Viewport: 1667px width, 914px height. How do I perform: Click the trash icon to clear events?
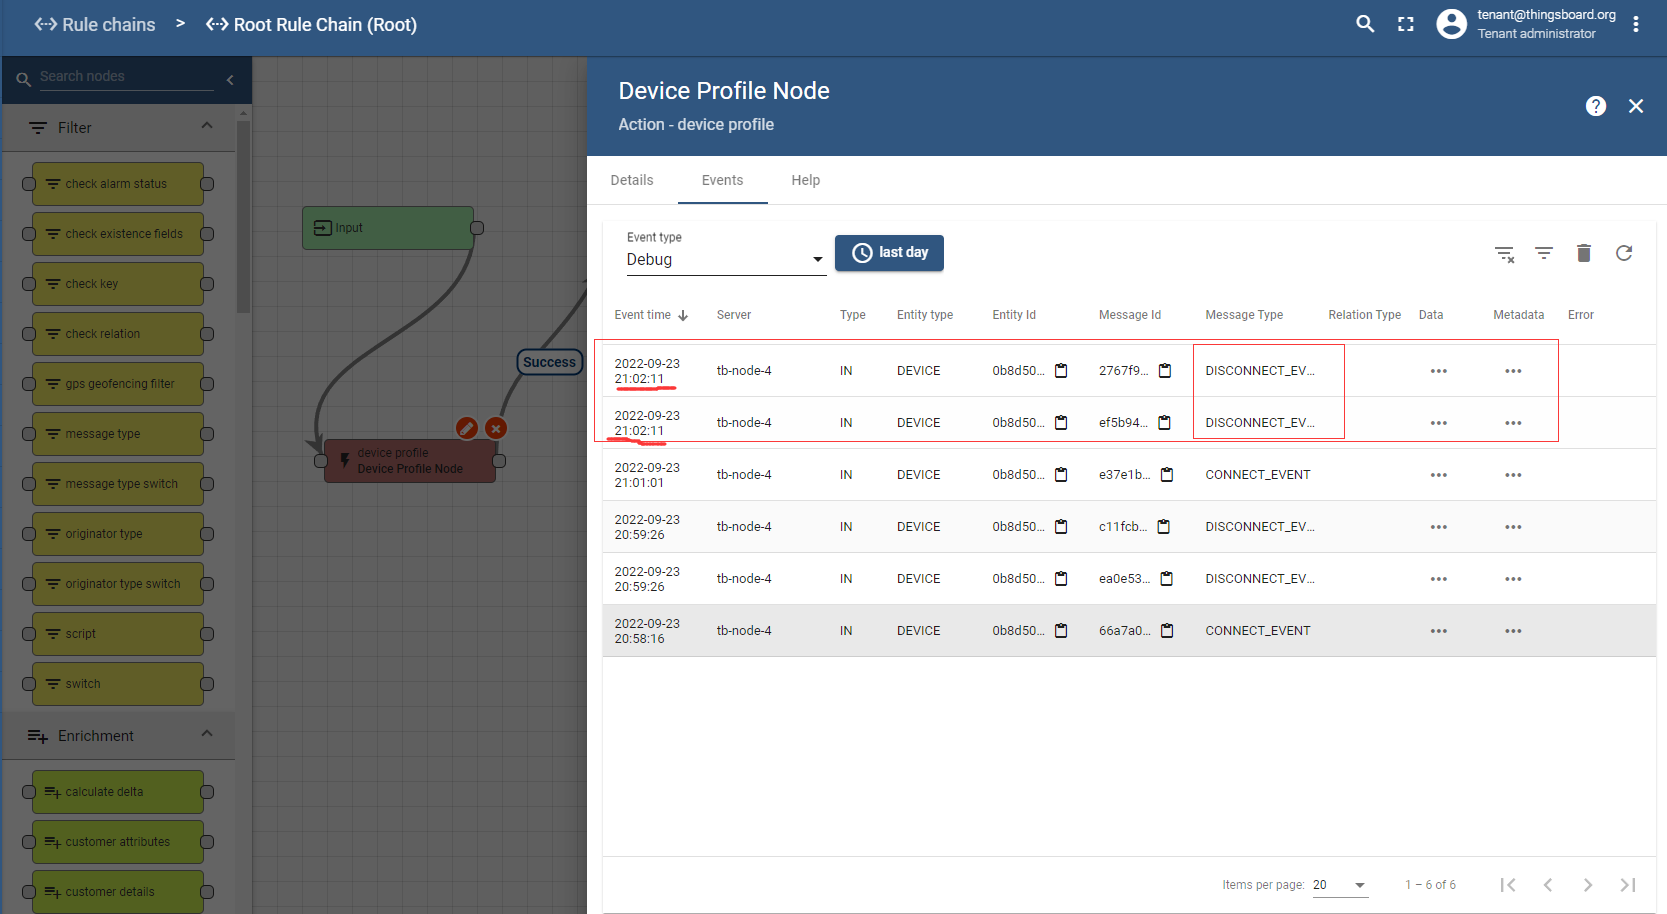[x=1584, y=253]
